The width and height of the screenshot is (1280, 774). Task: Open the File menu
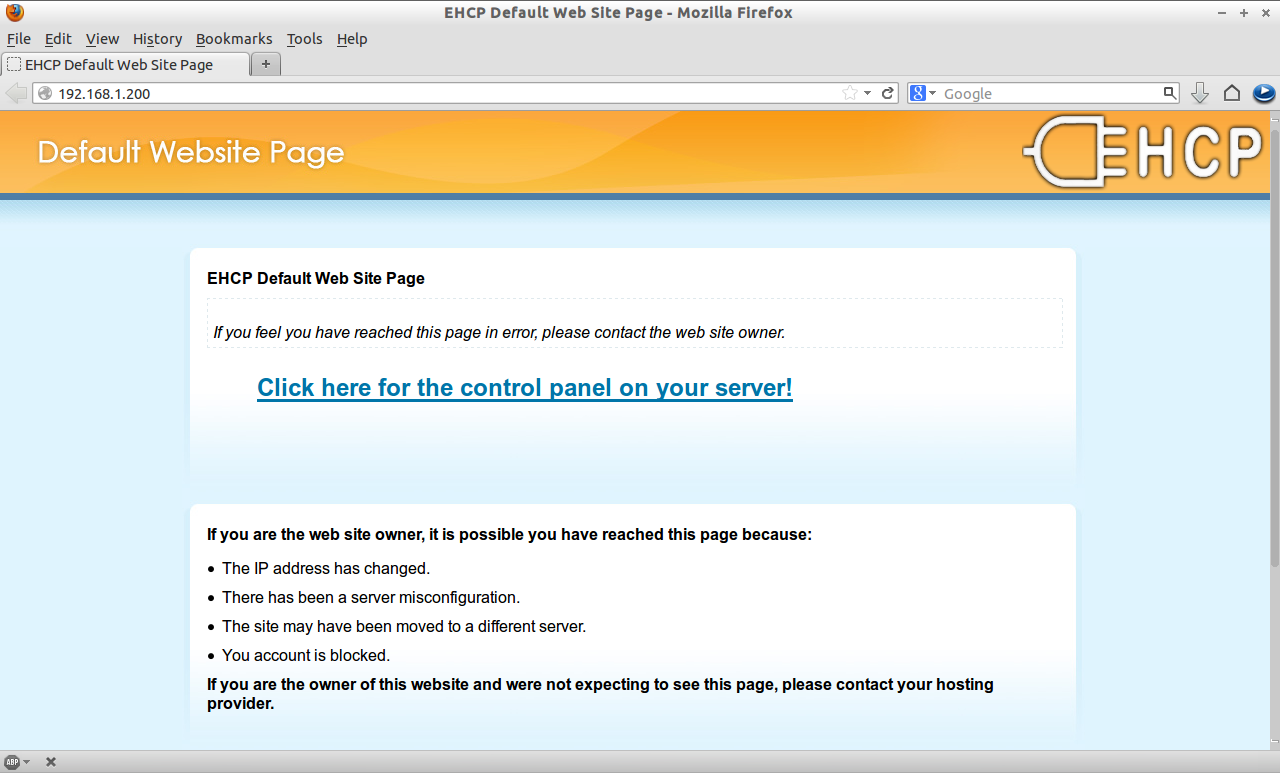[x=19, y=39]
